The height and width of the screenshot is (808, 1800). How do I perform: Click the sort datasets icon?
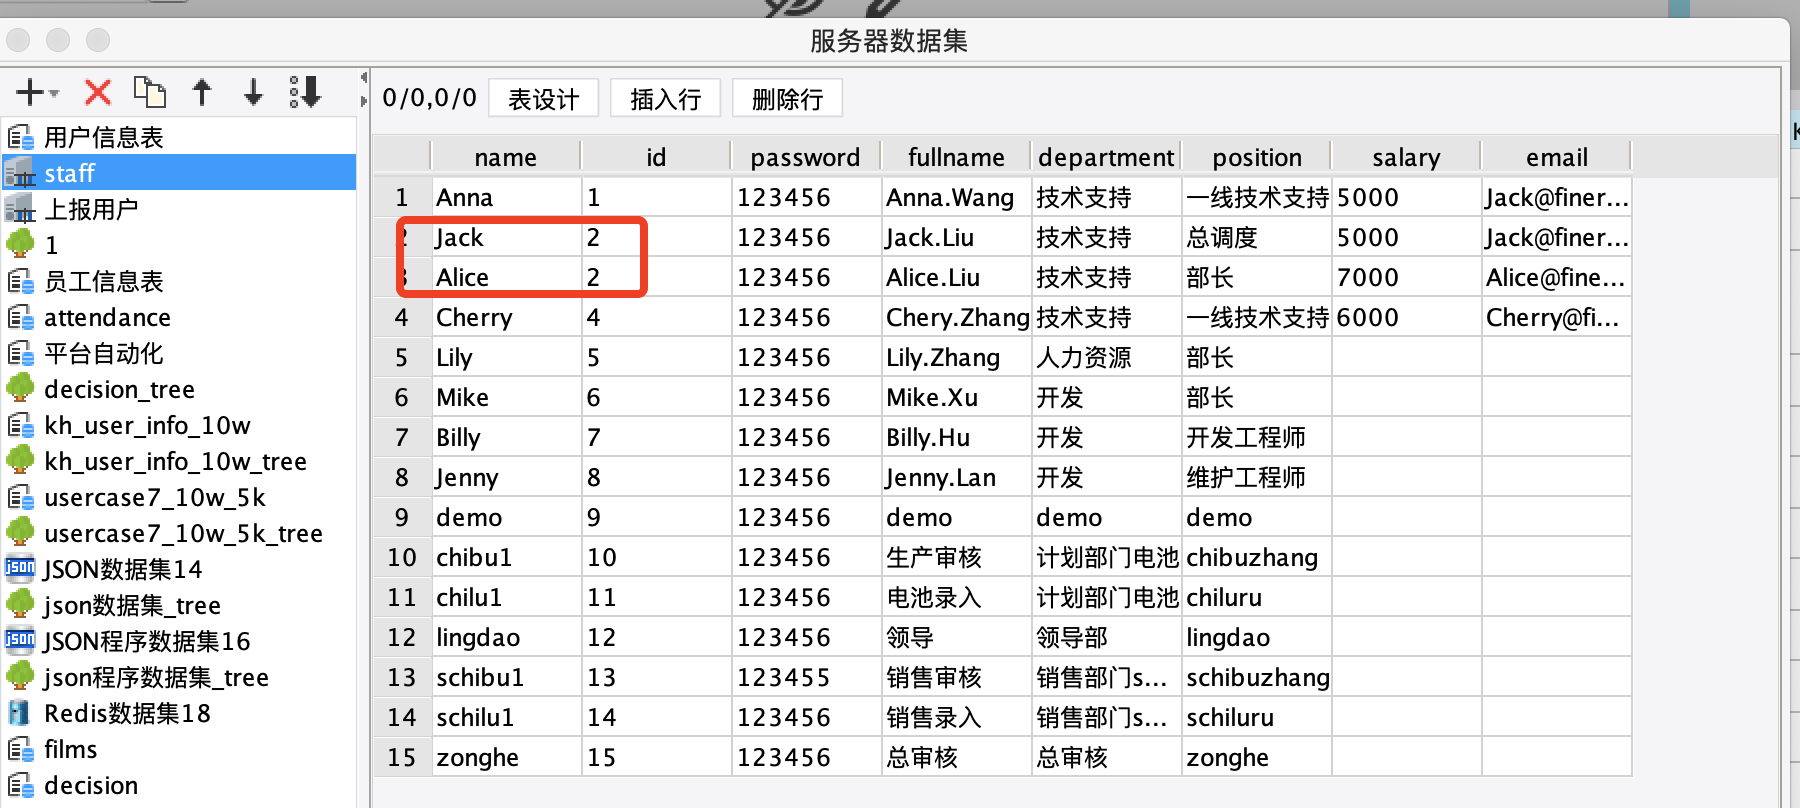pos(305,92)
